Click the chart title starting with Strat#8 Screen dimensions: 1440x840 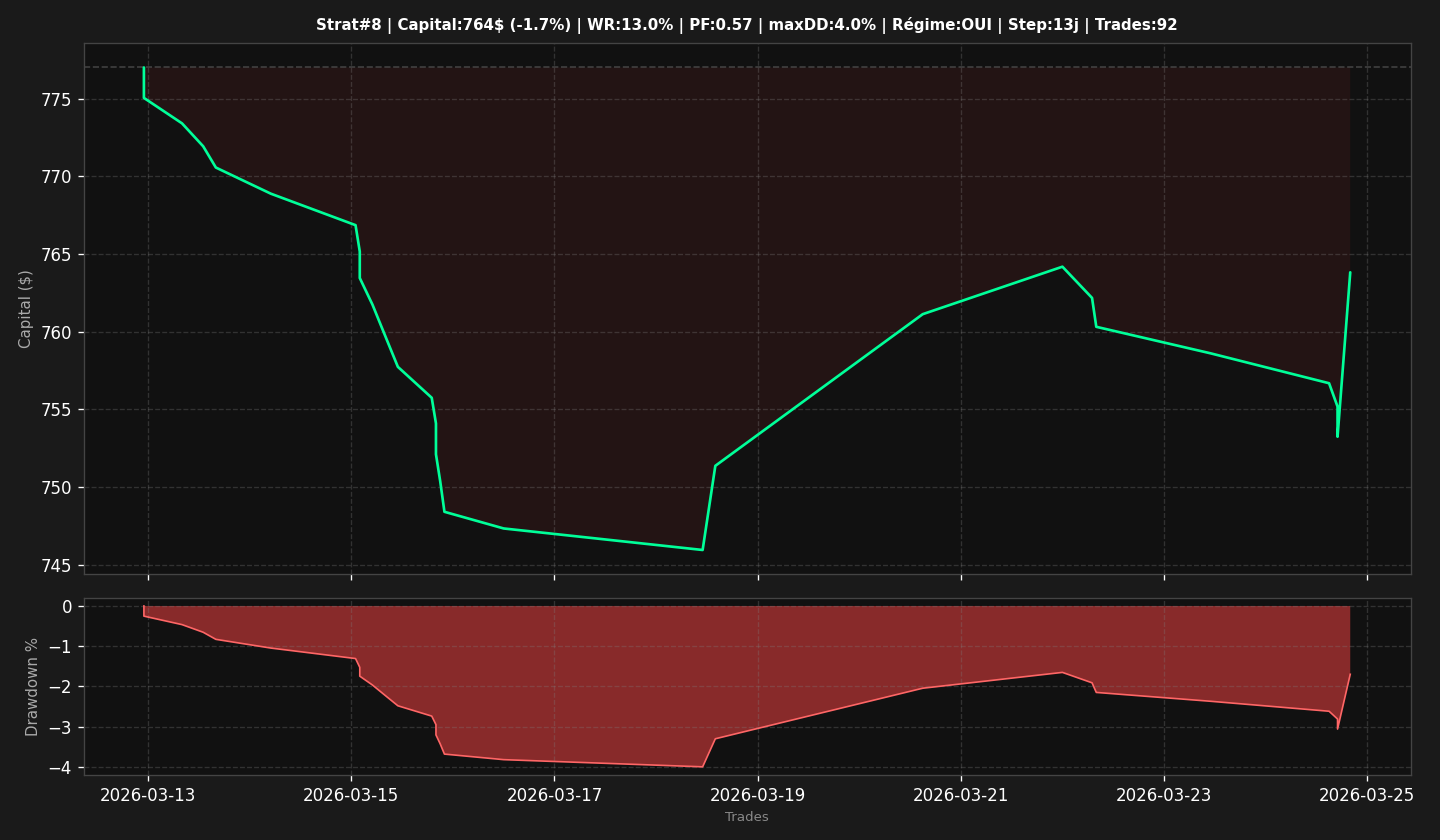coord(747,25)
